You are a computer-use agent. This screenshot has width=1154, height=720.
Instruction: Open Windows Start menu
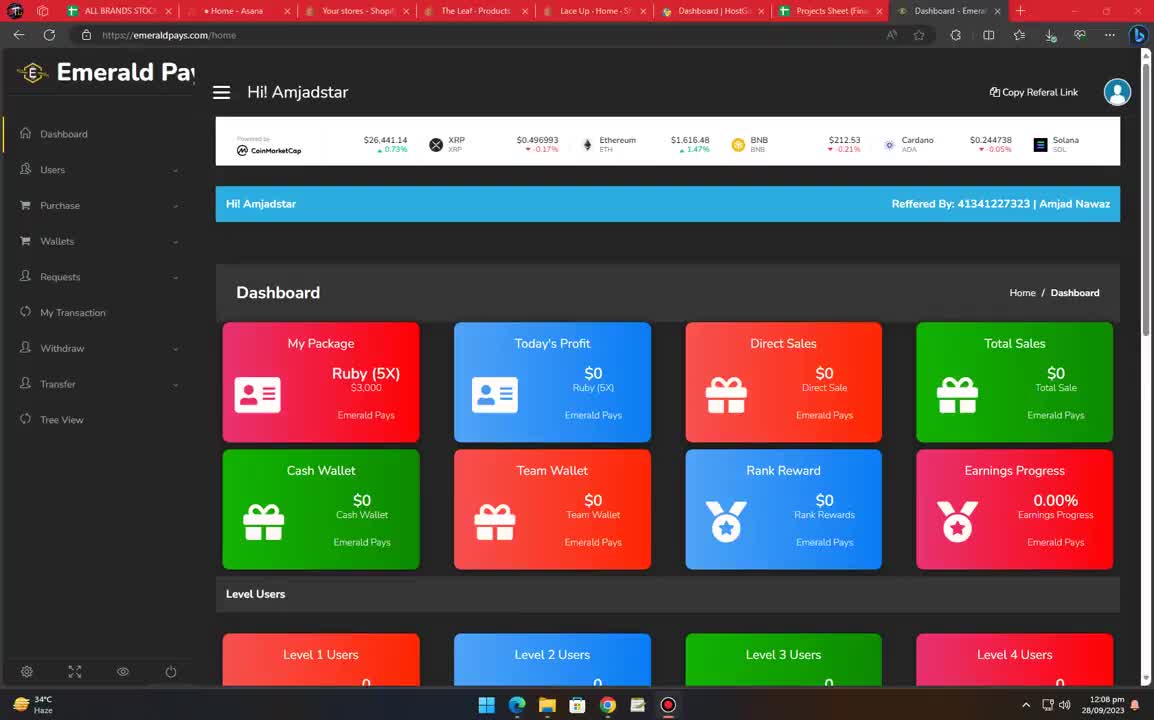pos(486,705)
